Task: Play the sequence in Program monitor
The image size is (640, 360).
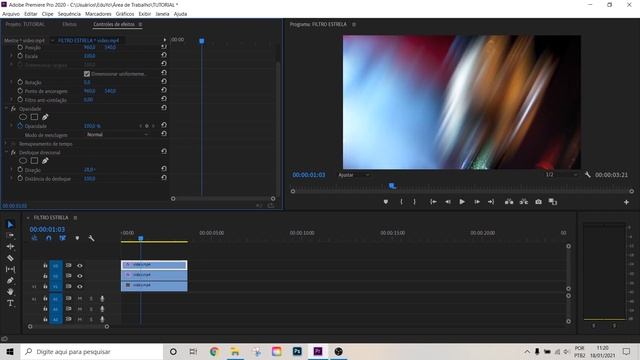Action: (x=462, y=202)
